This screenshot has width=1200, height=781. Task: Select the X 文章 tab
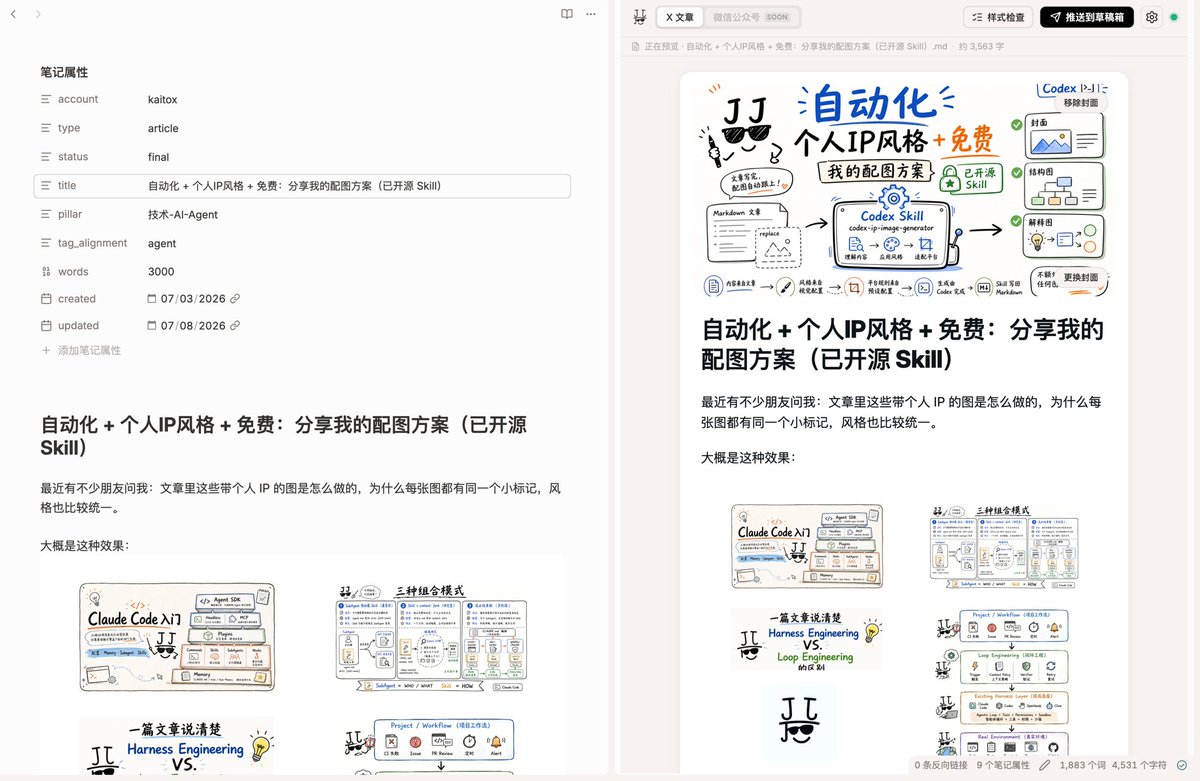(x=680, y=17)
